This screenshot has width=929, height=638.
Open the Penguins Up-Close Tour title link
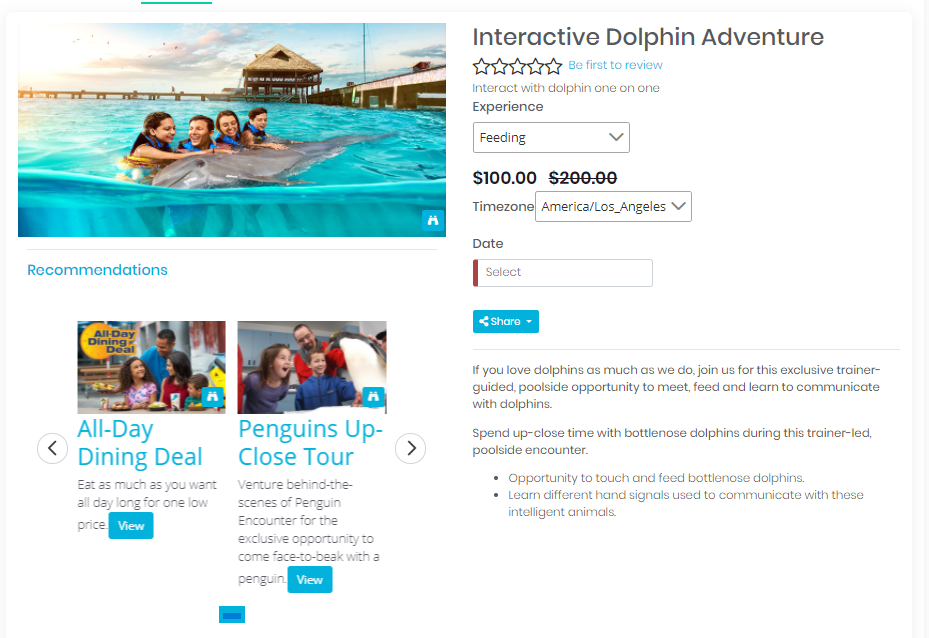point(310,443)
